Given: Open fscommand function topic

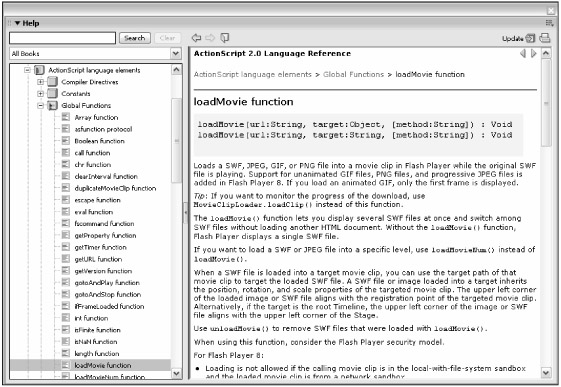Looking at the screenshot, I should (x=104, y=224).
